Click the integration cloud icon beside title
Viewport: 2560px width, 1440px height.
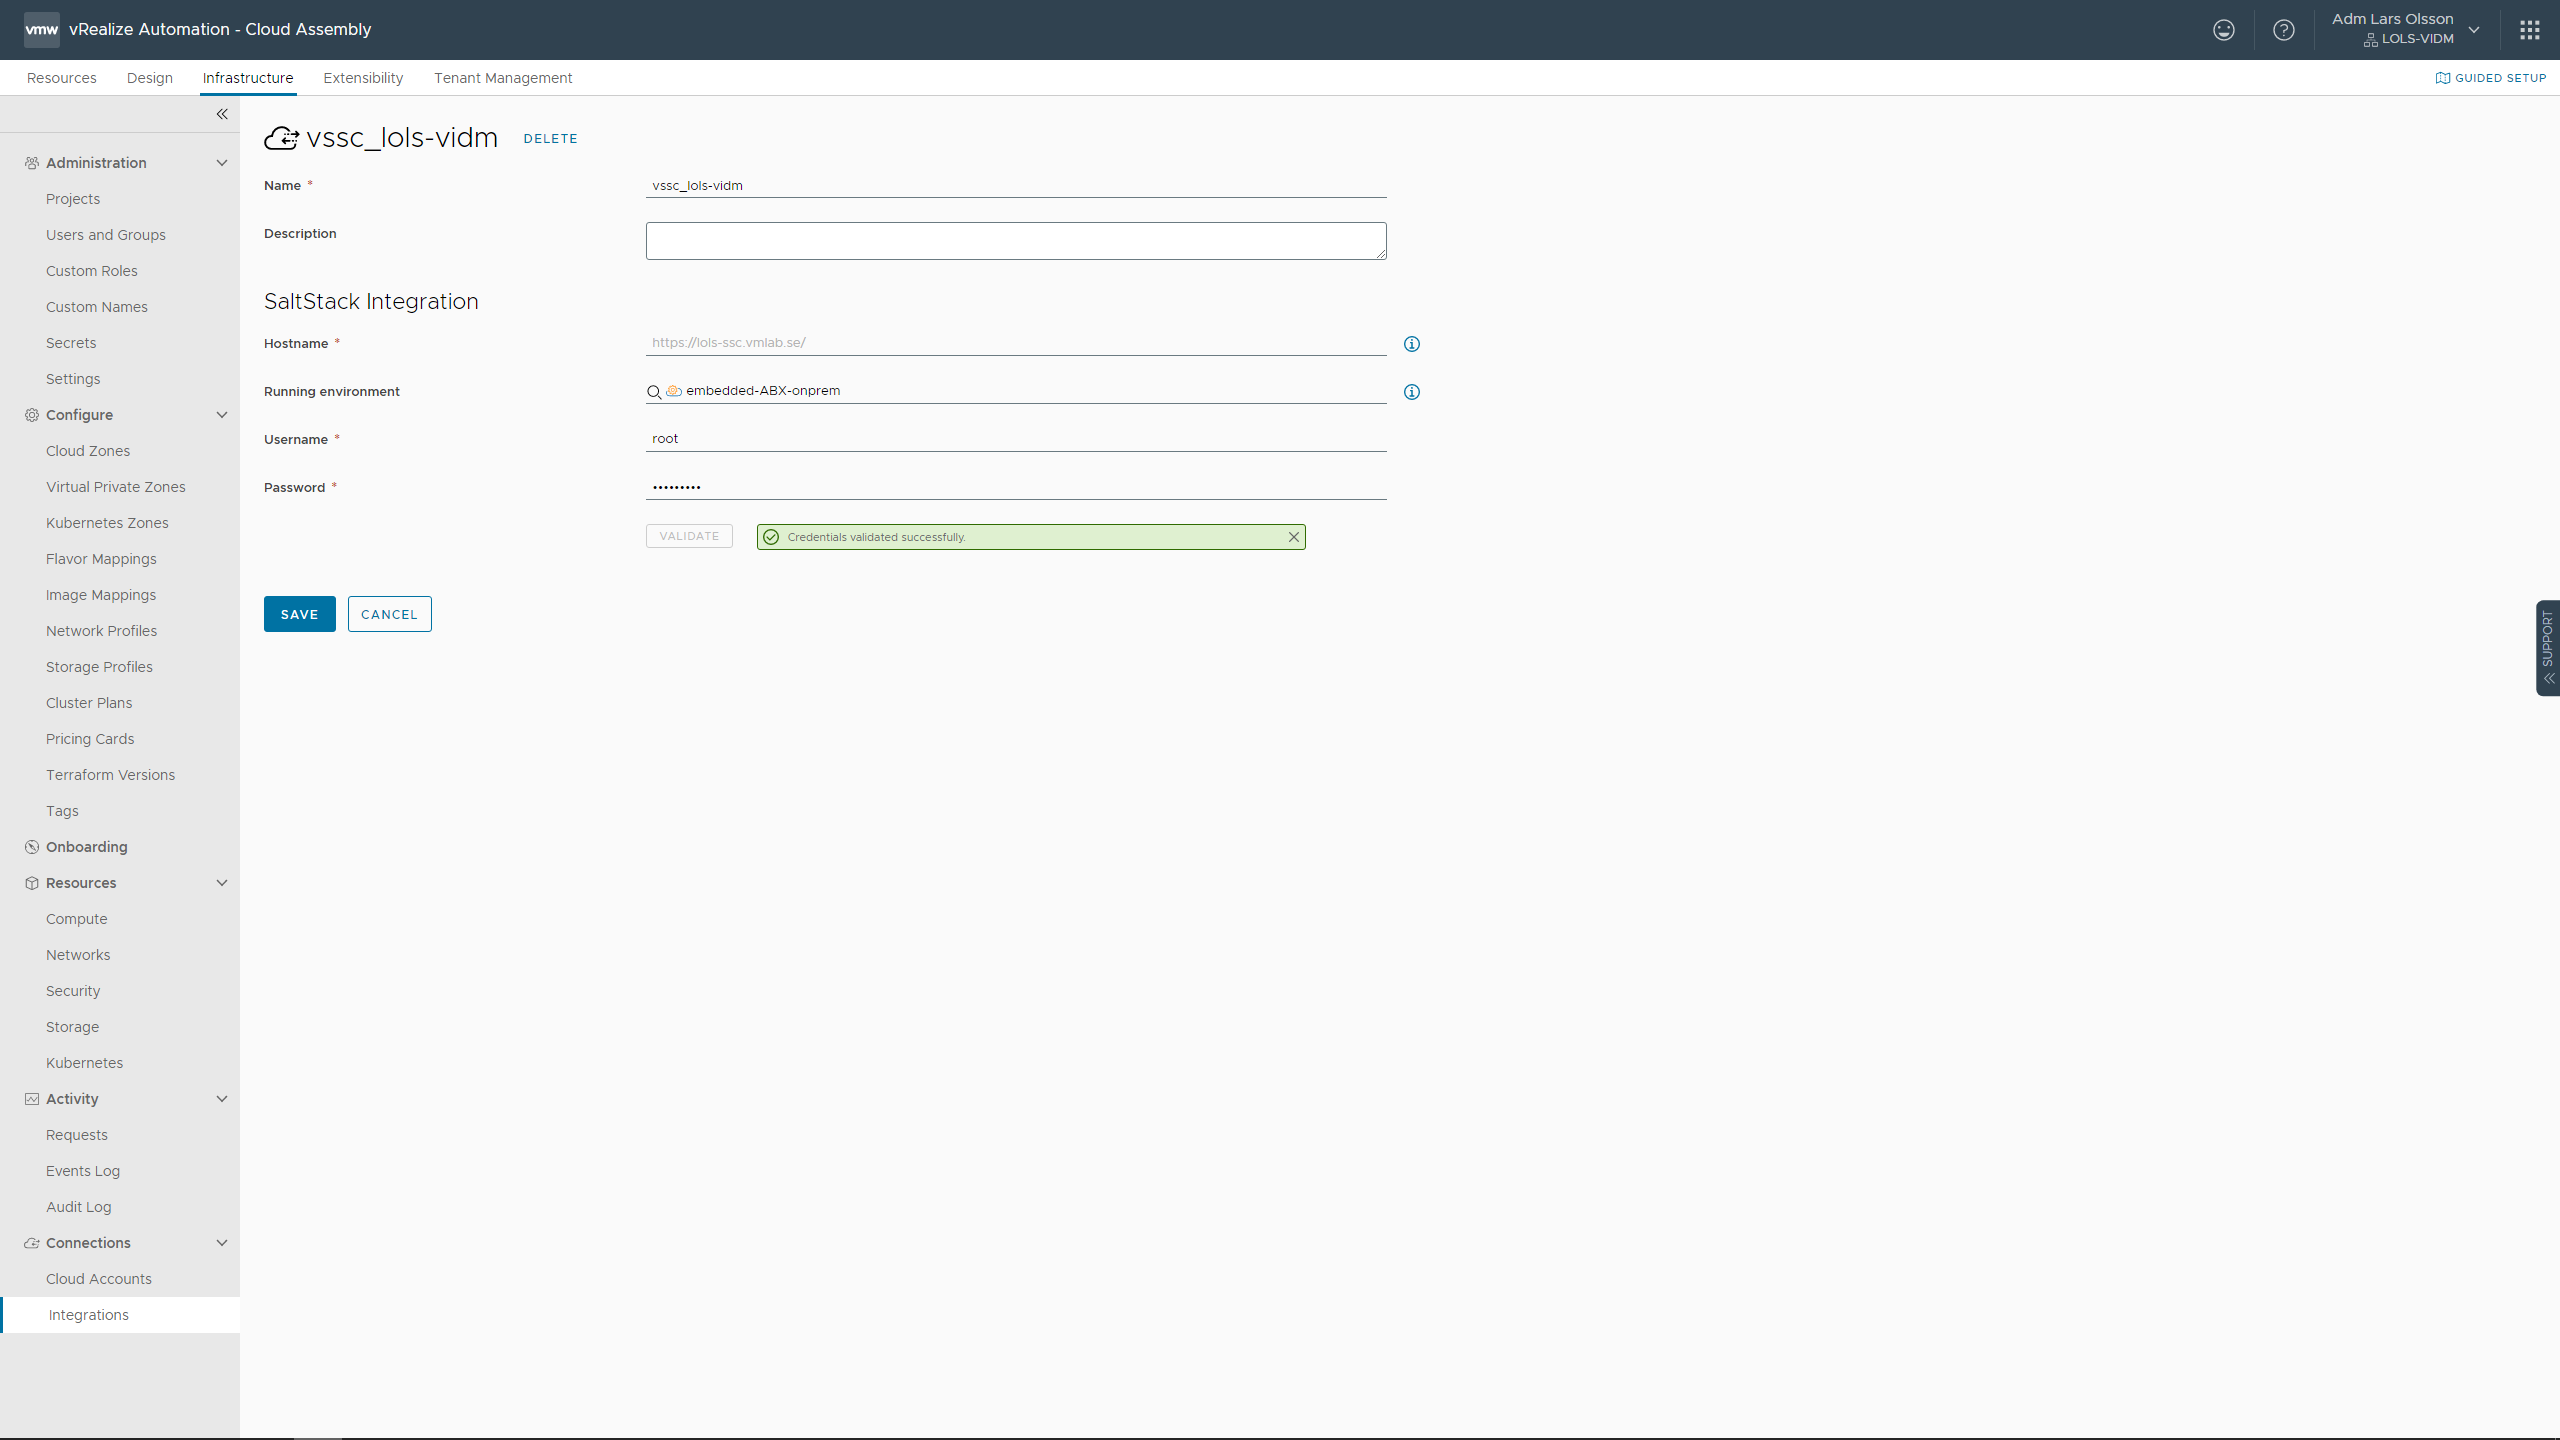click(281, 138)
